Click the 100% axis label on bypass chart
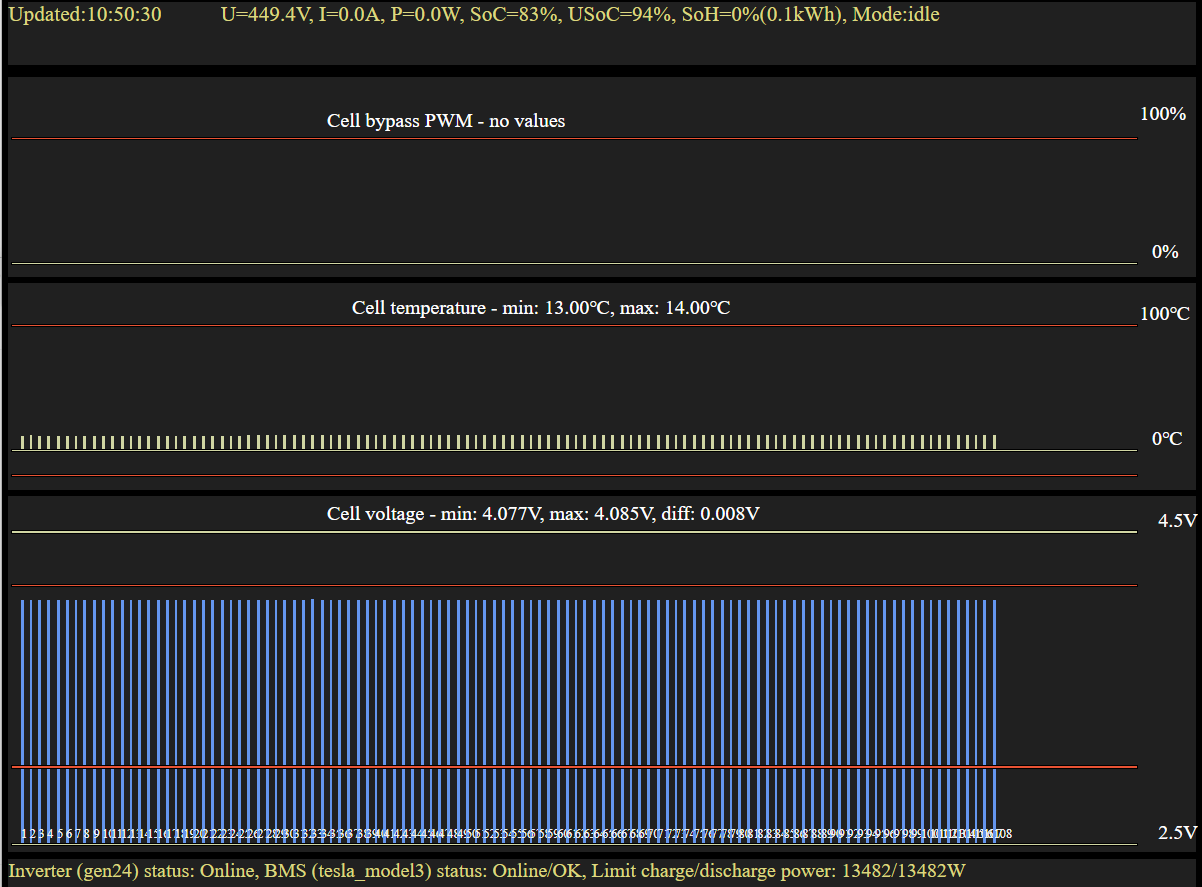 (1163, 114)
